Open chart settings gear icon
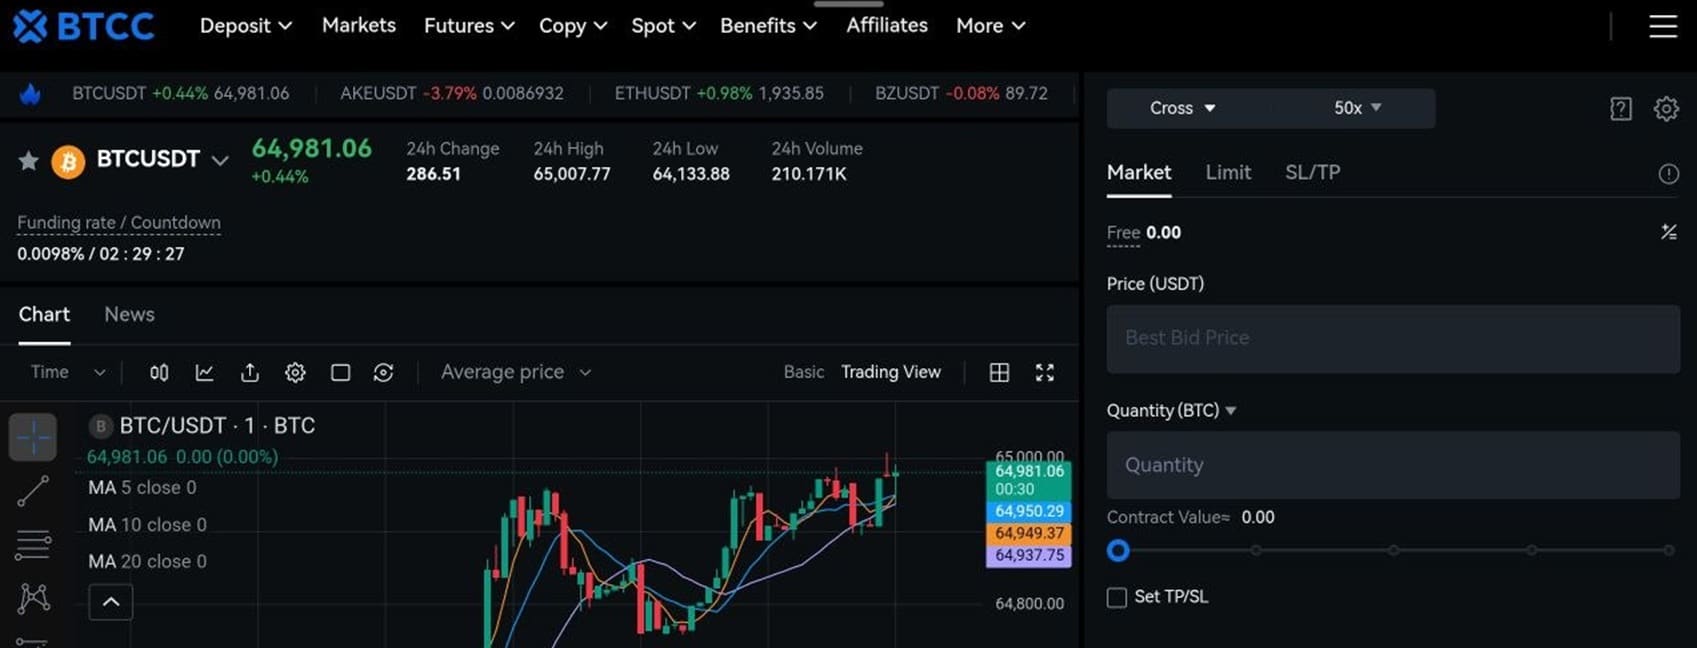This screenshot has width=1697, height=648. [x=295, y=373]
